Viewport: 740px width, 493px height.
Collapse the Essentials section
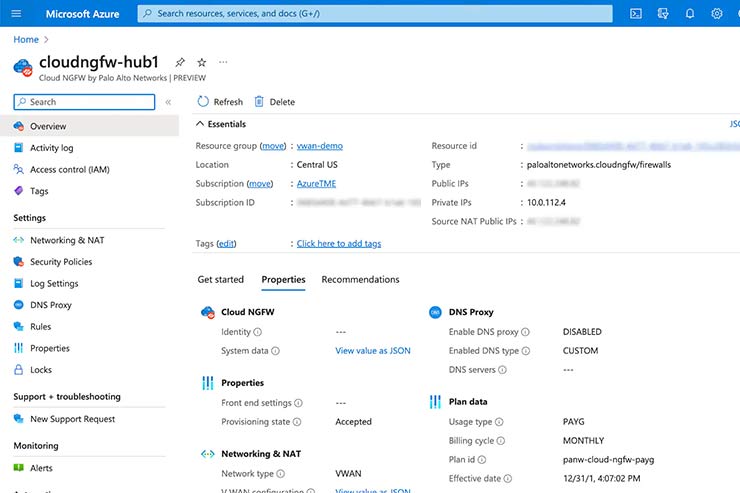pyautogui.click(x=200, y=124)
